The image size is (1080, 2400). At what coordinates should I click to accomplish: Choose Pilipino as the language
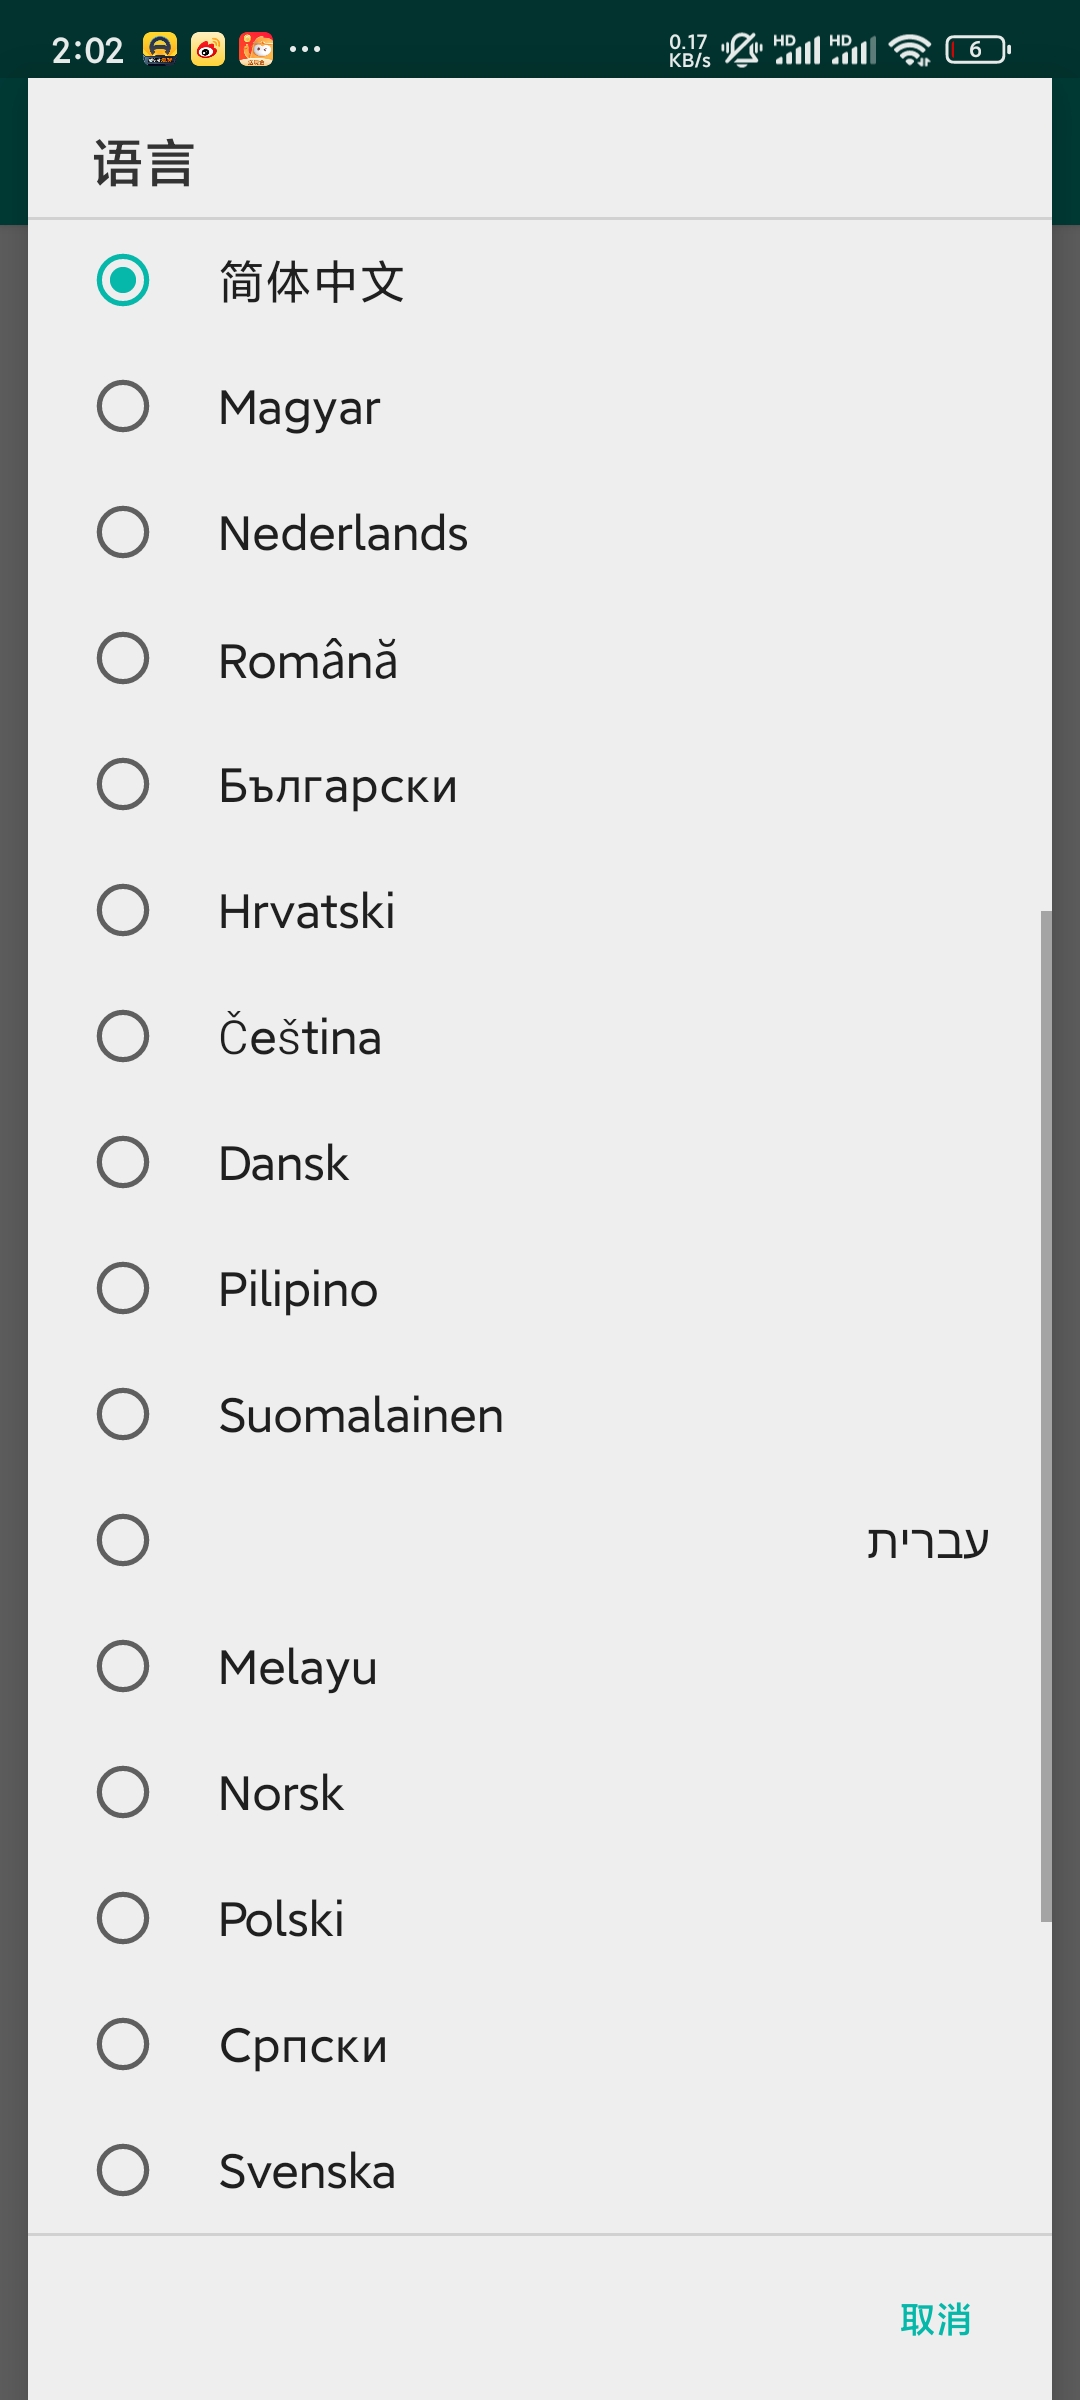pyautogui.click(x=540, y=1288)
